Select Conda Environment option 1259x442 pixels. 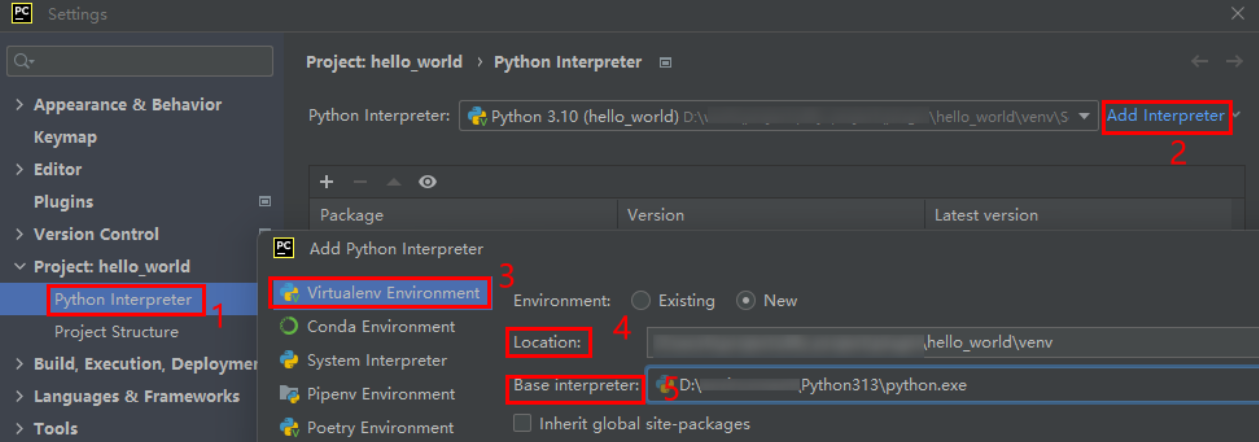(x=381, y=326)
